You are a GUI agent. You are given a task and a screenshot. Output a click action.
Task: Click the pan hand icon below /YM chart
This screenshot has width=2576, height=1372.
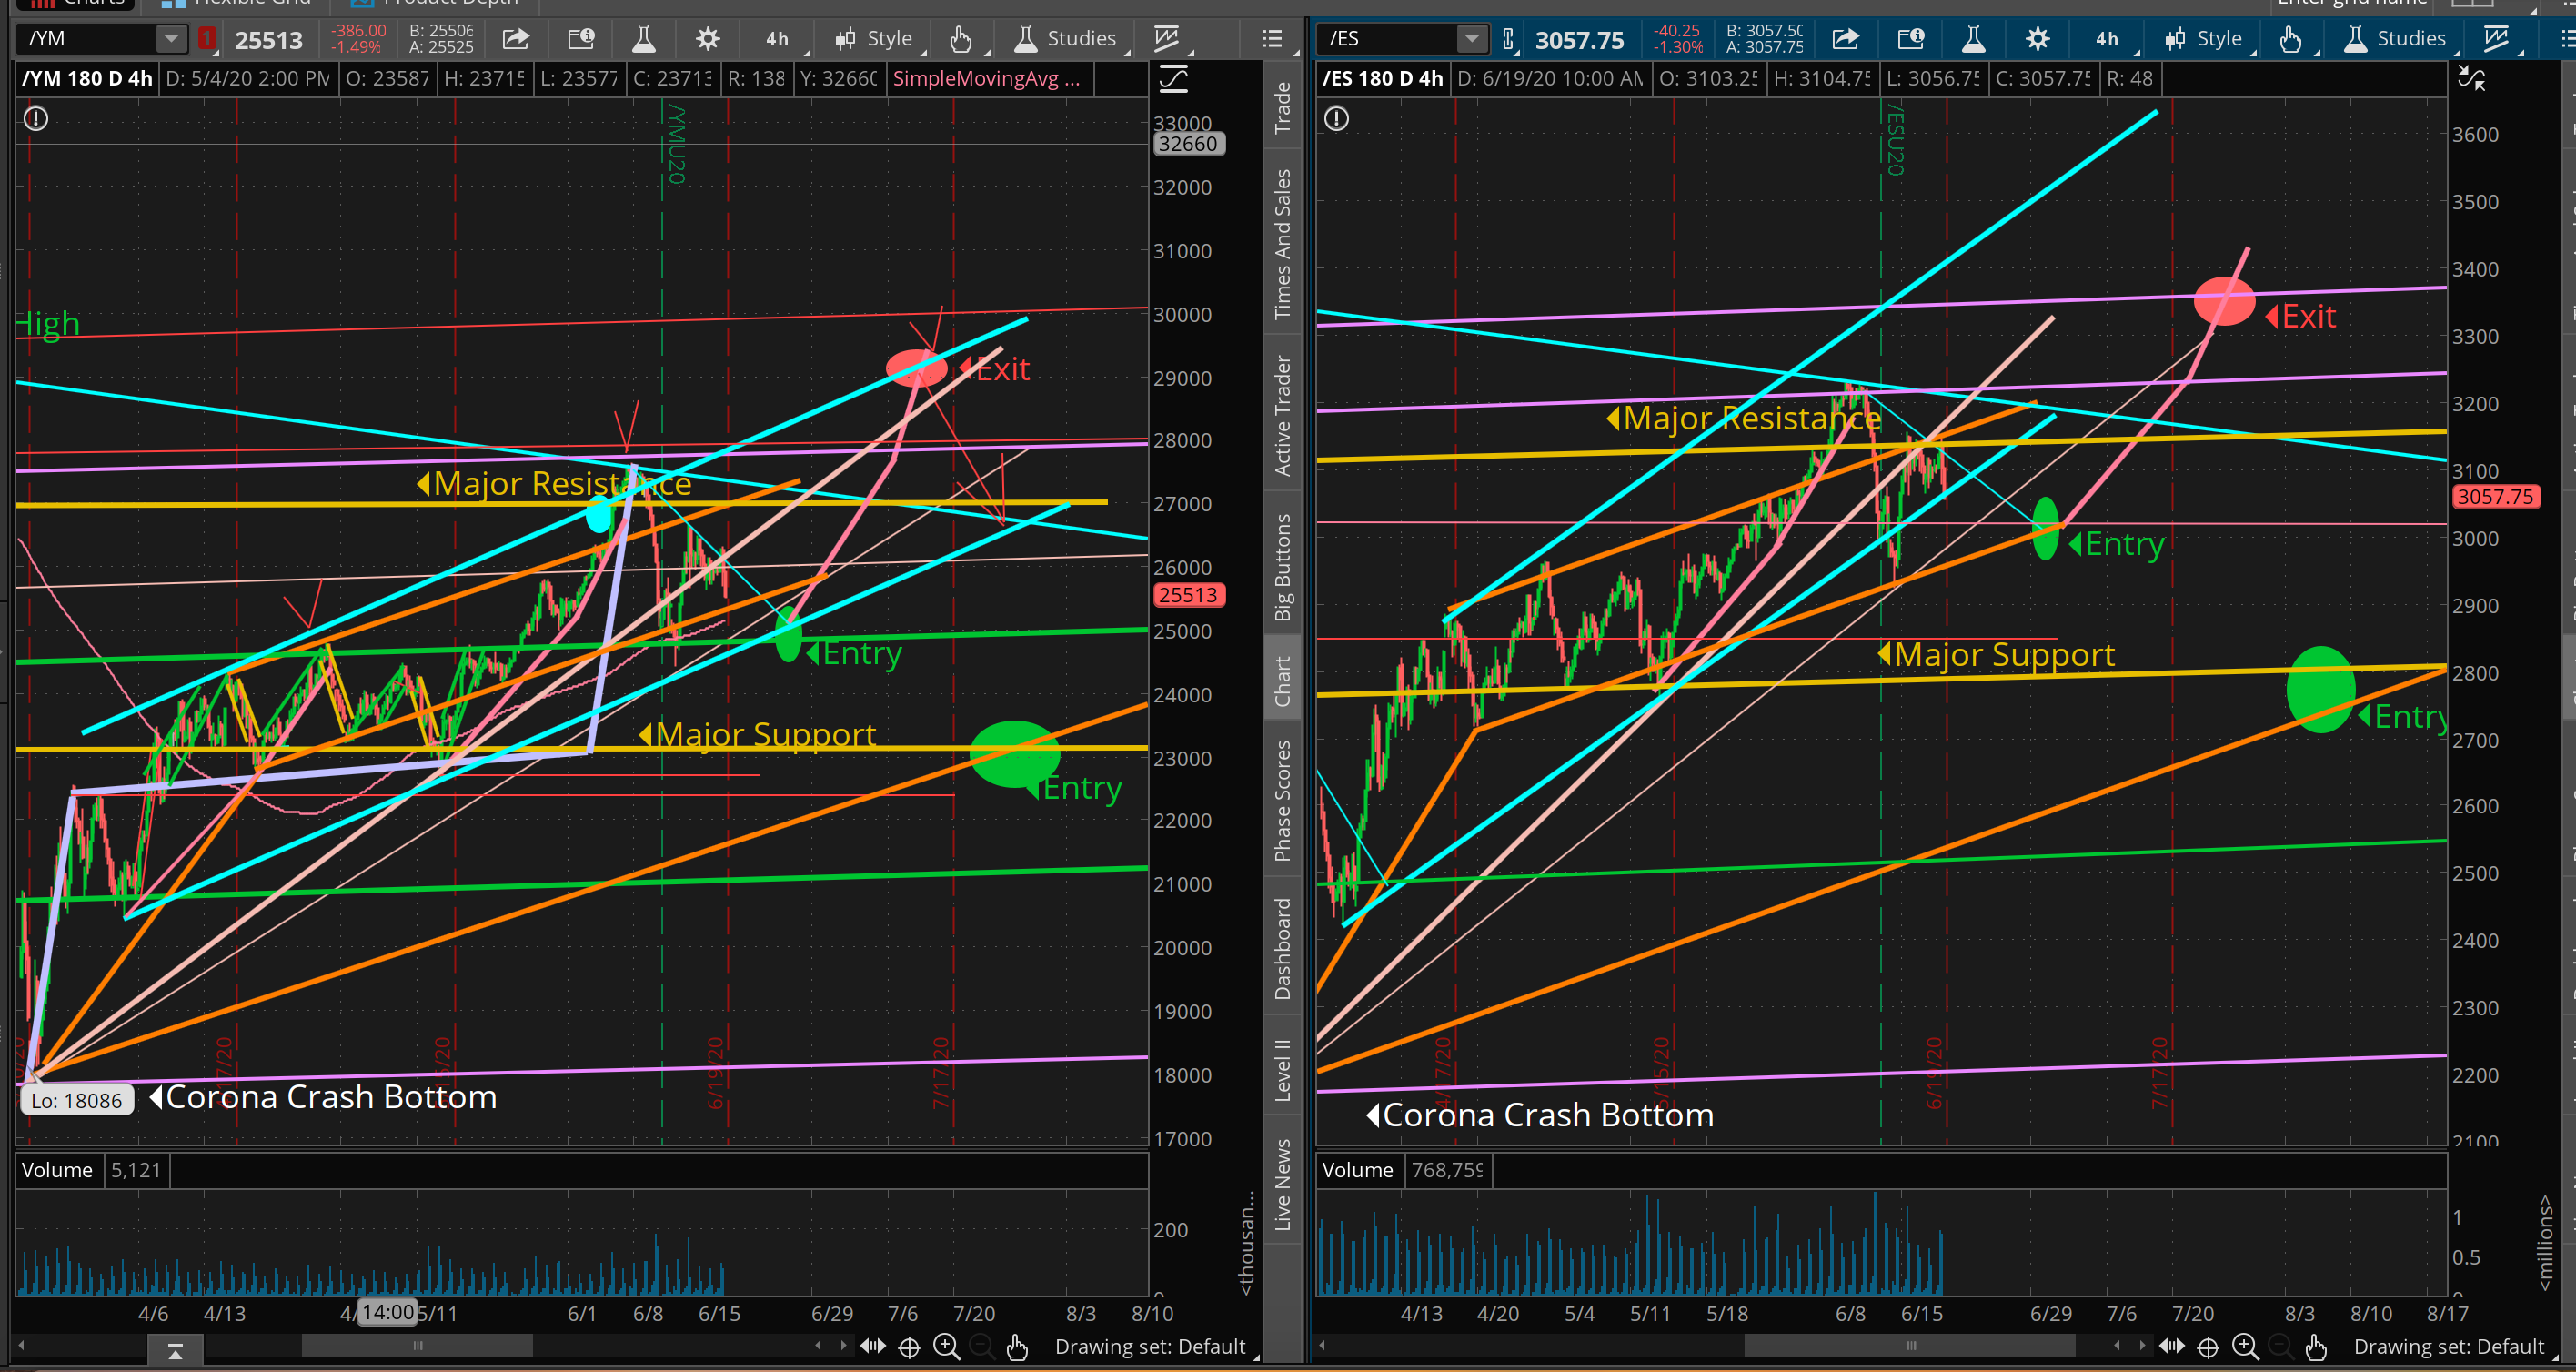click(x=1017, y=1347)
